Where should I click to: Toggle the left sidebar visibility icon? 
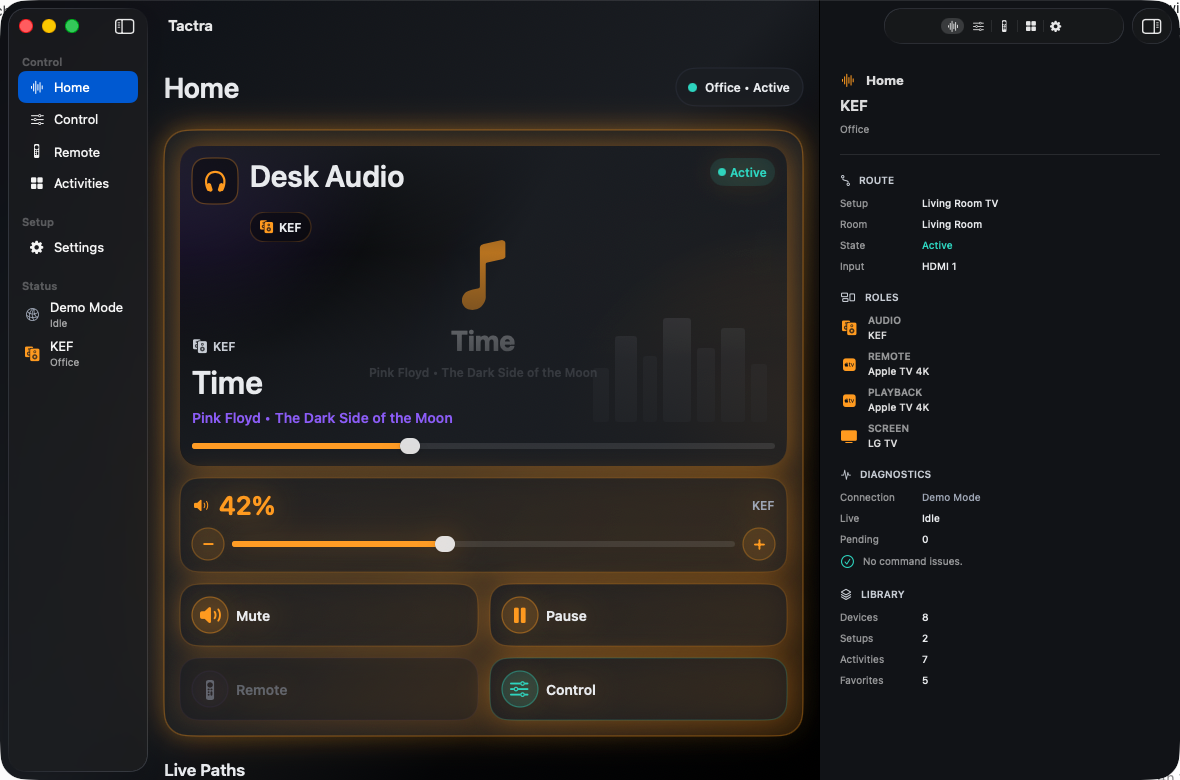click(x=124, y=26)
